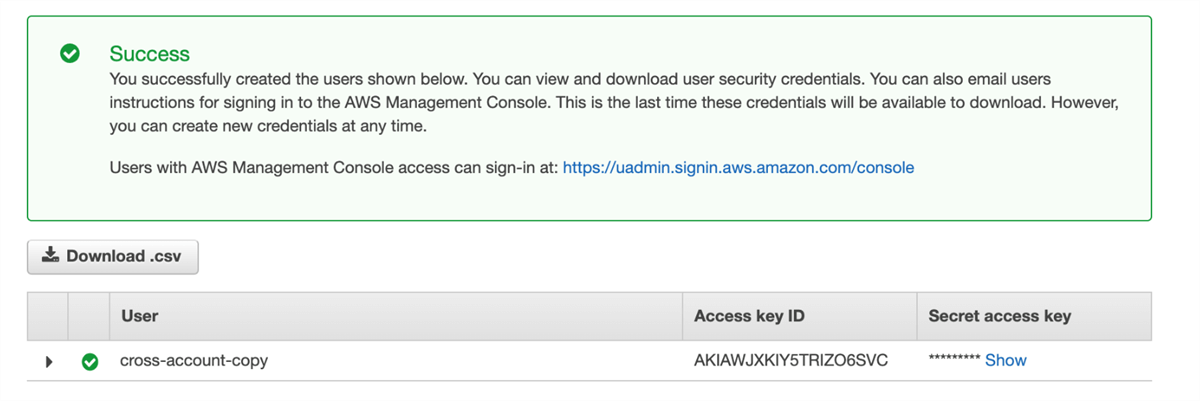Show the secret access key

point(1005,360)
